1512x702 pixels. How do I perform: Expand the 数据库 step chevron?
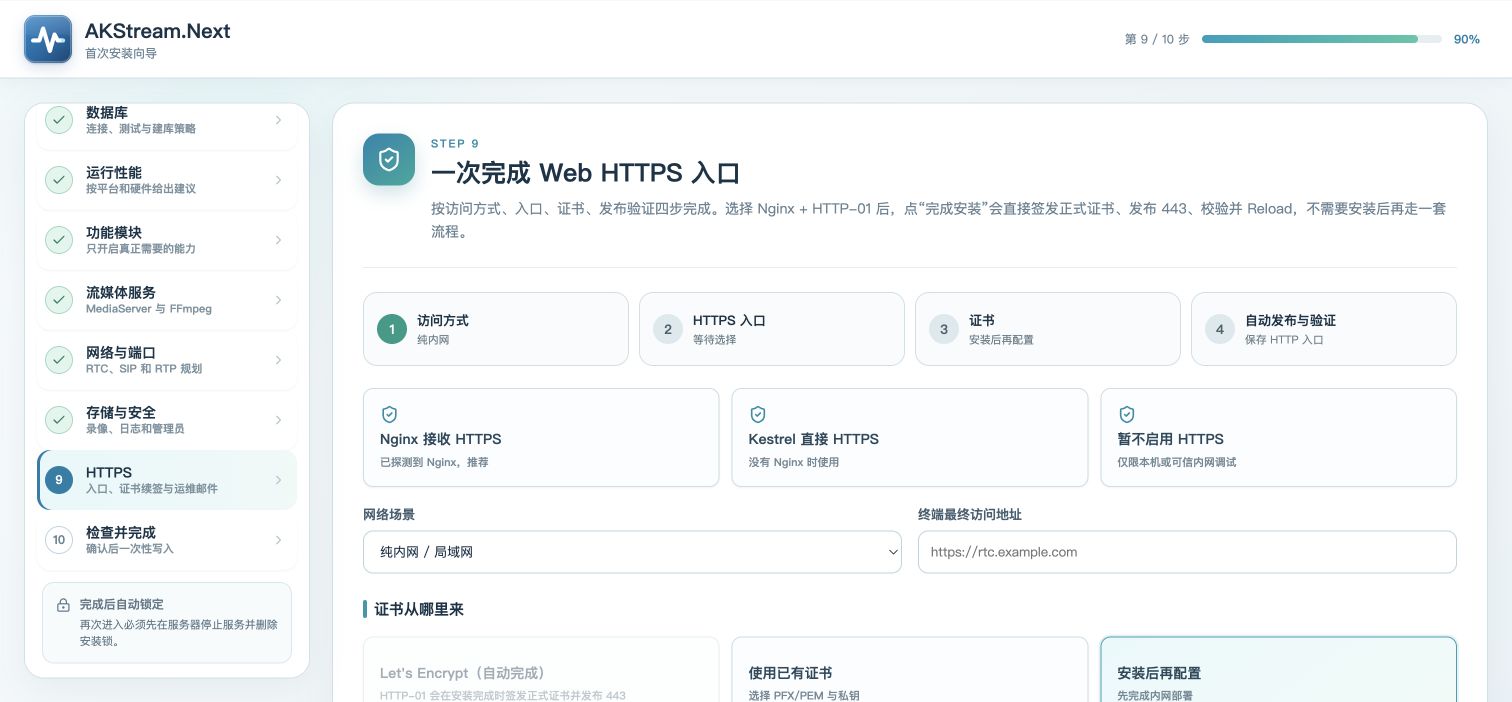(x=278, y=120)
